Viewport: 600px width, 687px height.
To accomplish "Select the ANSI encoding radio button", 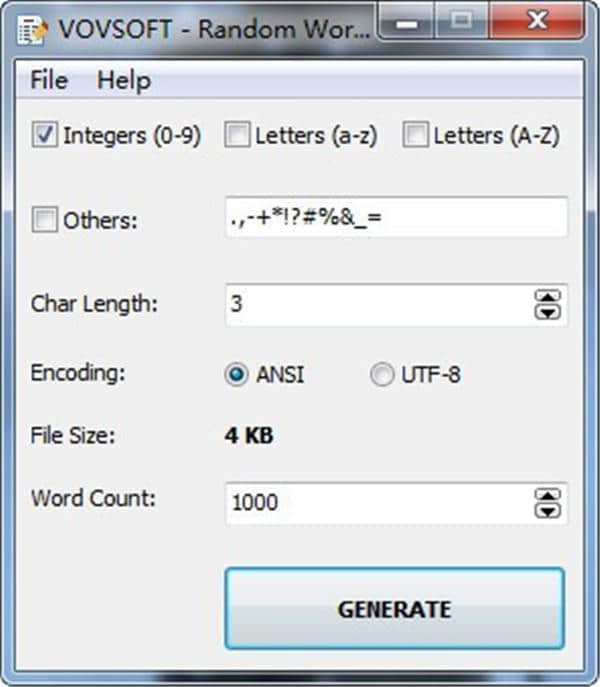I will [x=236, y=374].
